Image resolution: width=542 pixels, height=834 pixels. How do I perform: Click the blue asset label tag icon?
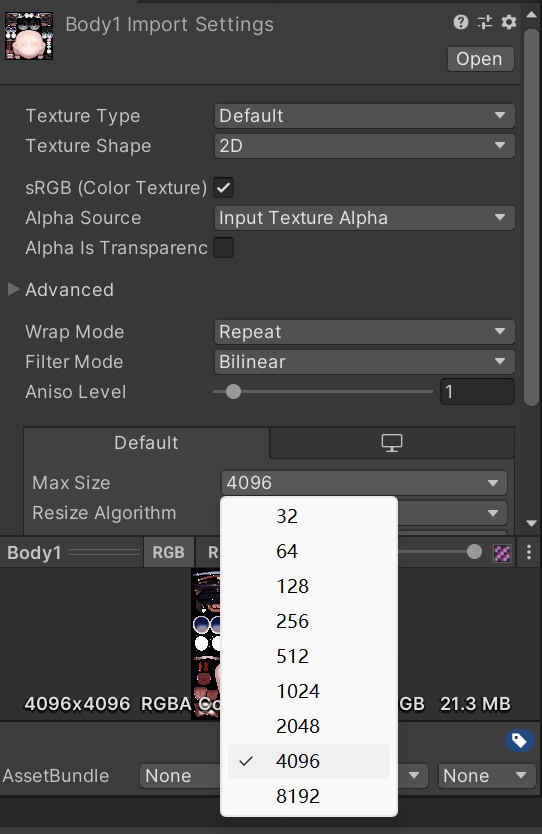[519, 740]
